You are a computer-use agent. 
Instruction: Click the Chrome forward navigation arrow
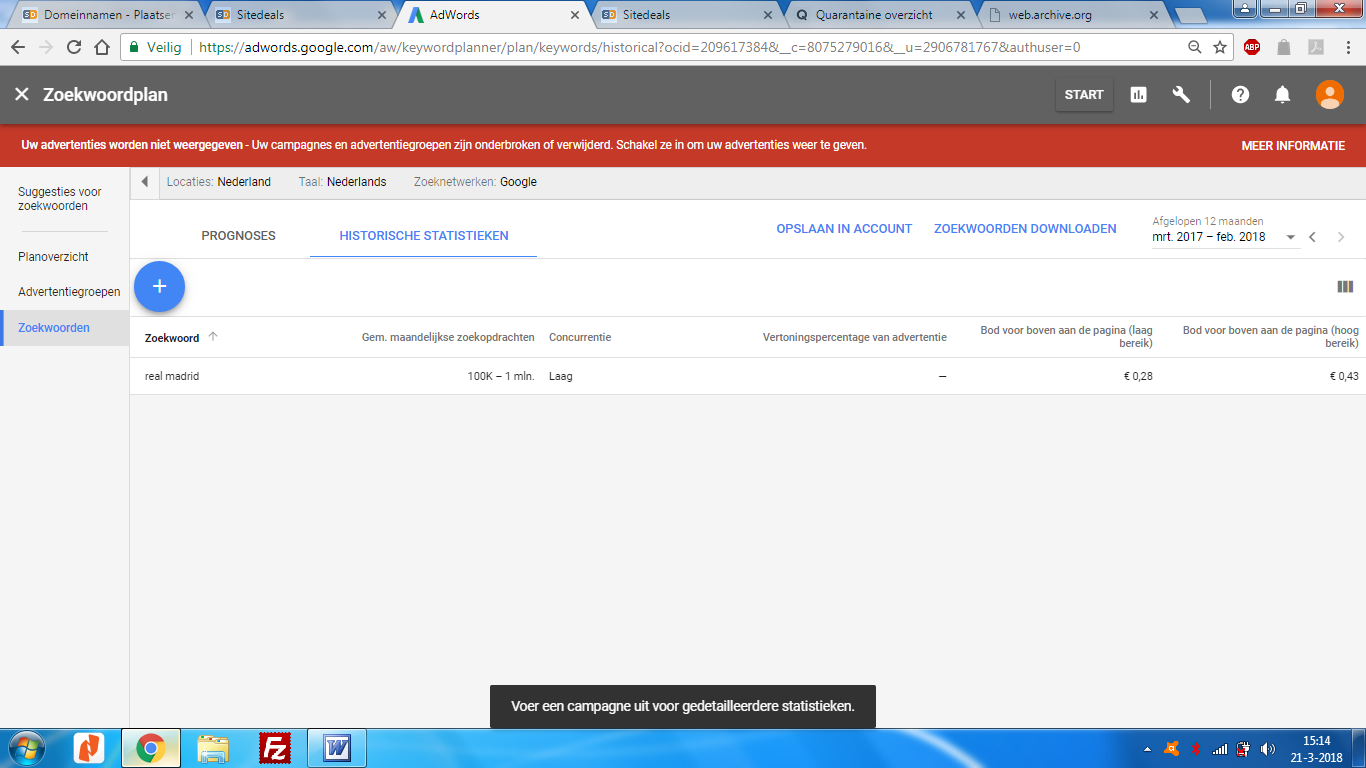tap(46, 47)
